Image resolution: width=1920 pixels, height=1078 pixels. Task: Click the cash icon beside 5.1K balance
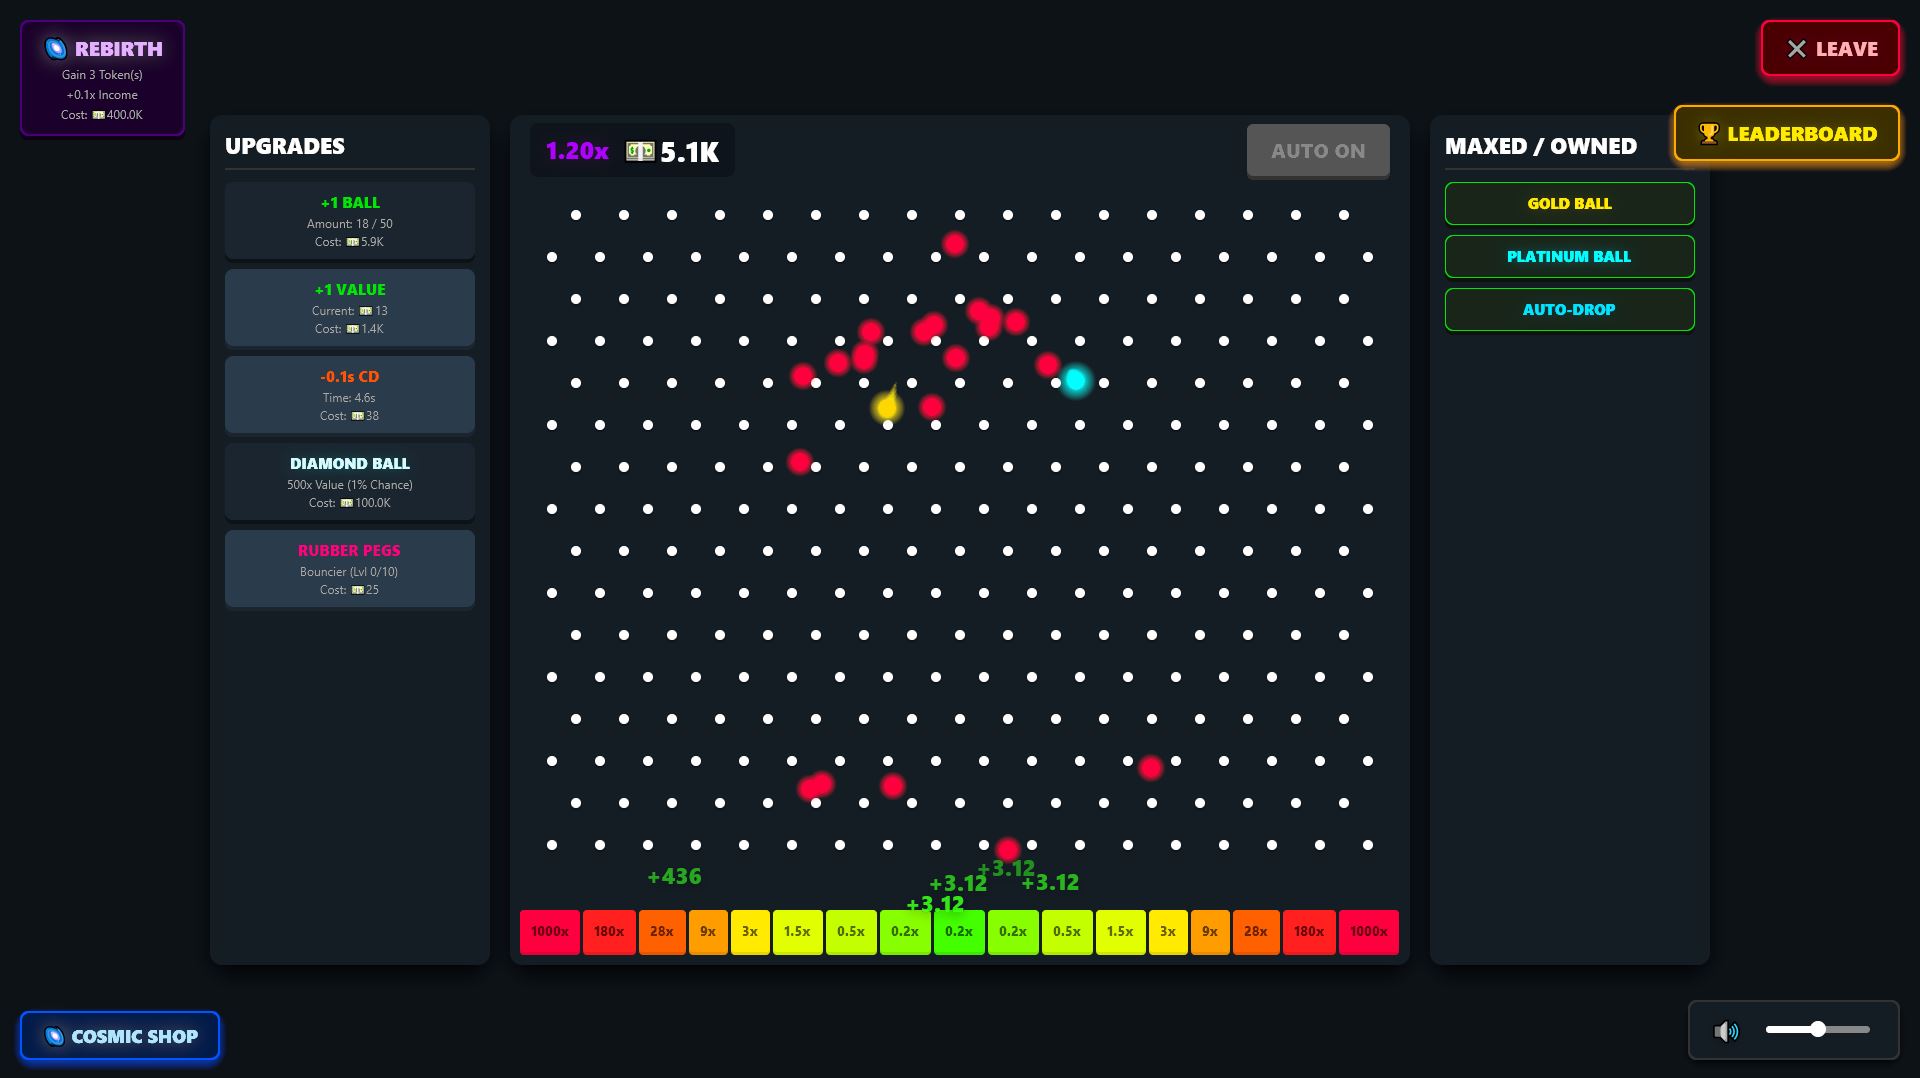coord(640,151)
